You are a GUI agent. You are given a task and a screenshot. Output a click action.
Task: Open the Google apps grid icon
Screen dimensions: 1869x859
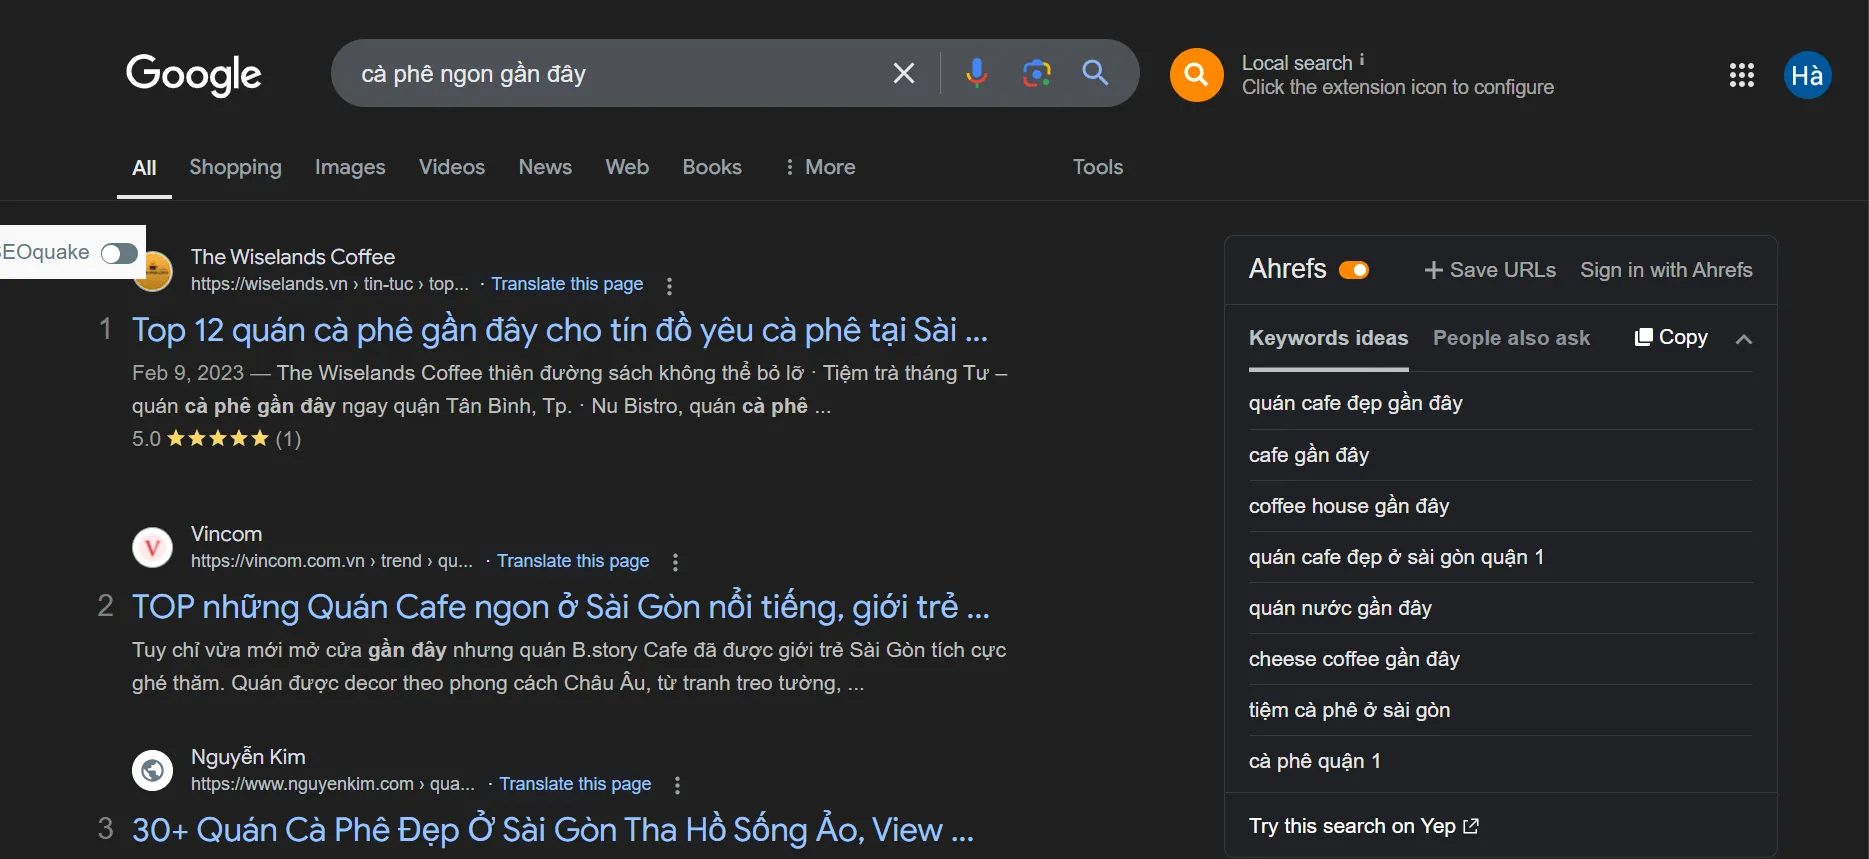click(1741, 75)
